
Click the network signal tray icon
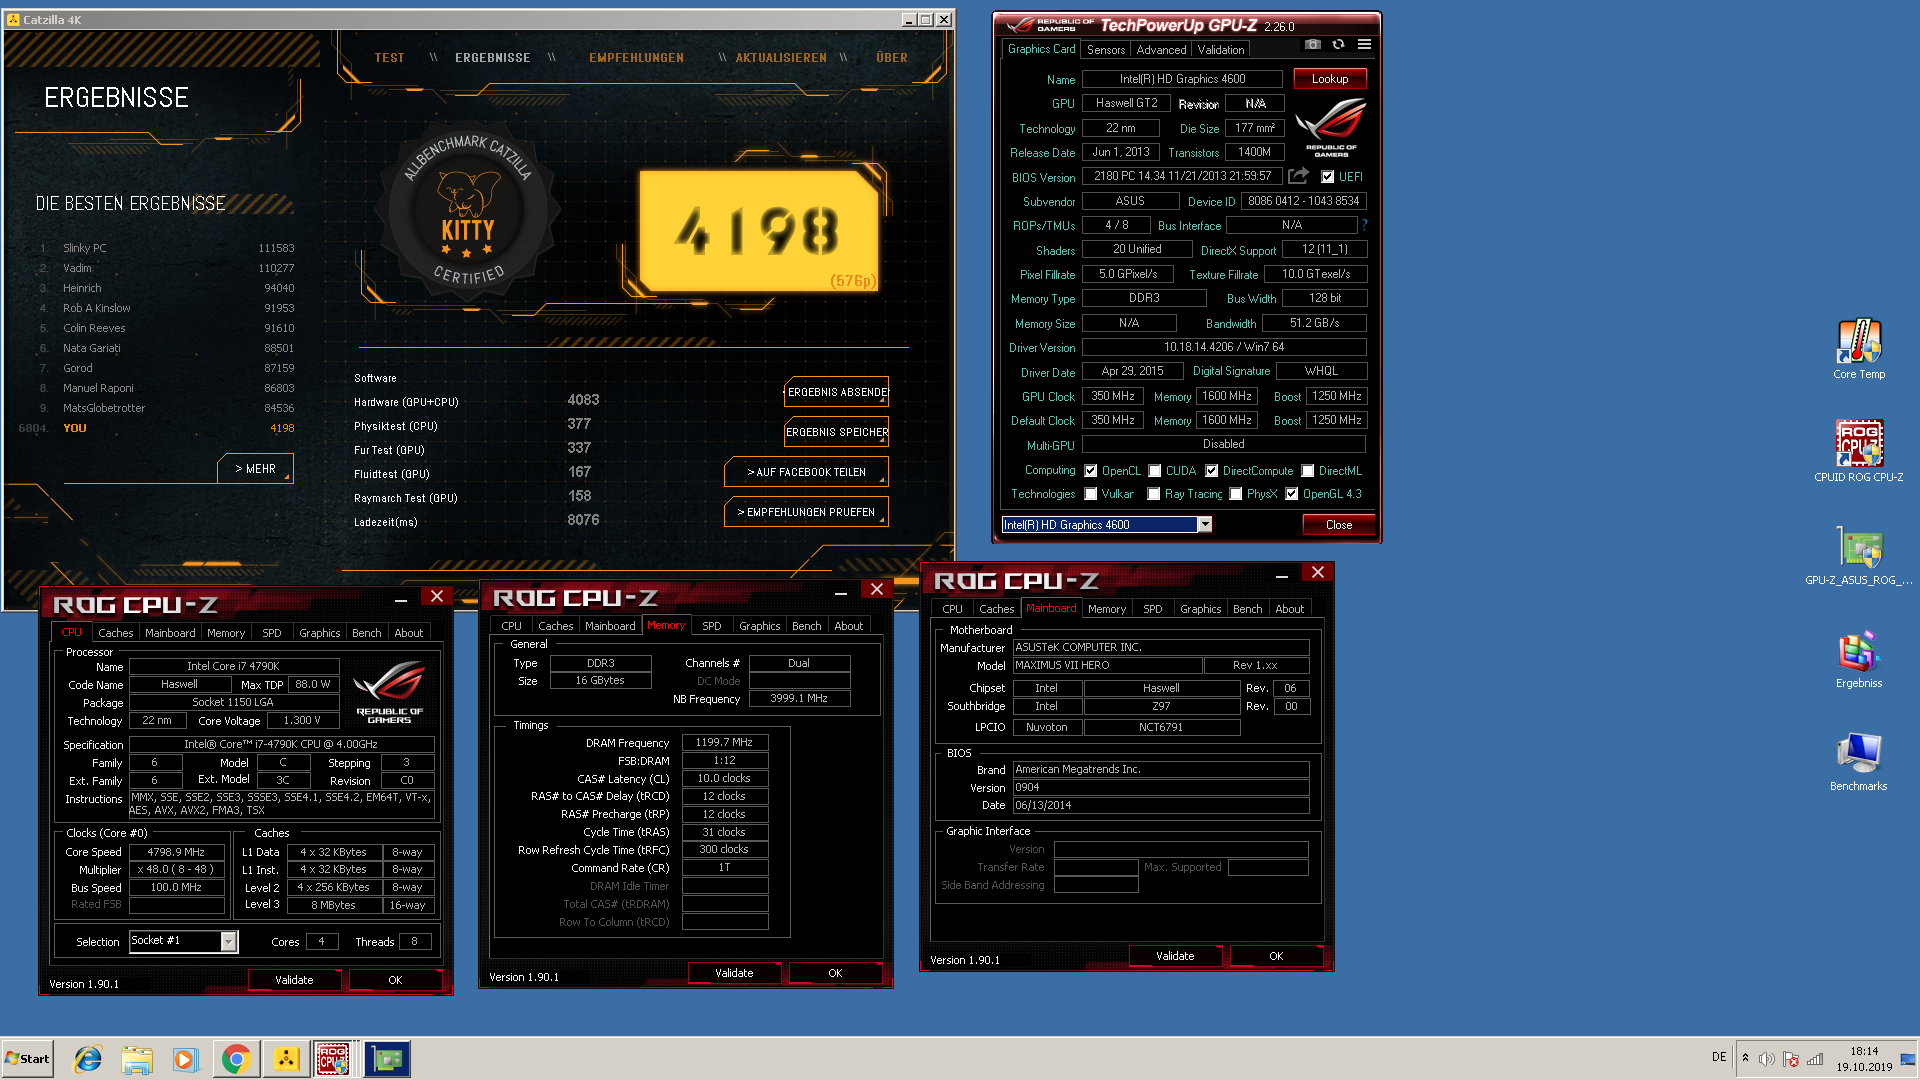(x=1815, y=1059)
